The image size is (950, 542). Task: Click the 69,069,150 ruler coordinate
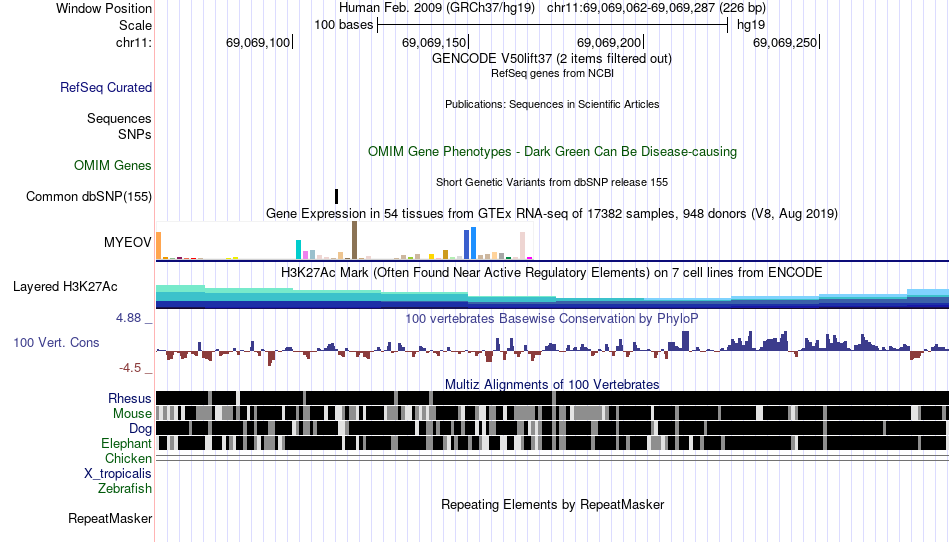434,42
